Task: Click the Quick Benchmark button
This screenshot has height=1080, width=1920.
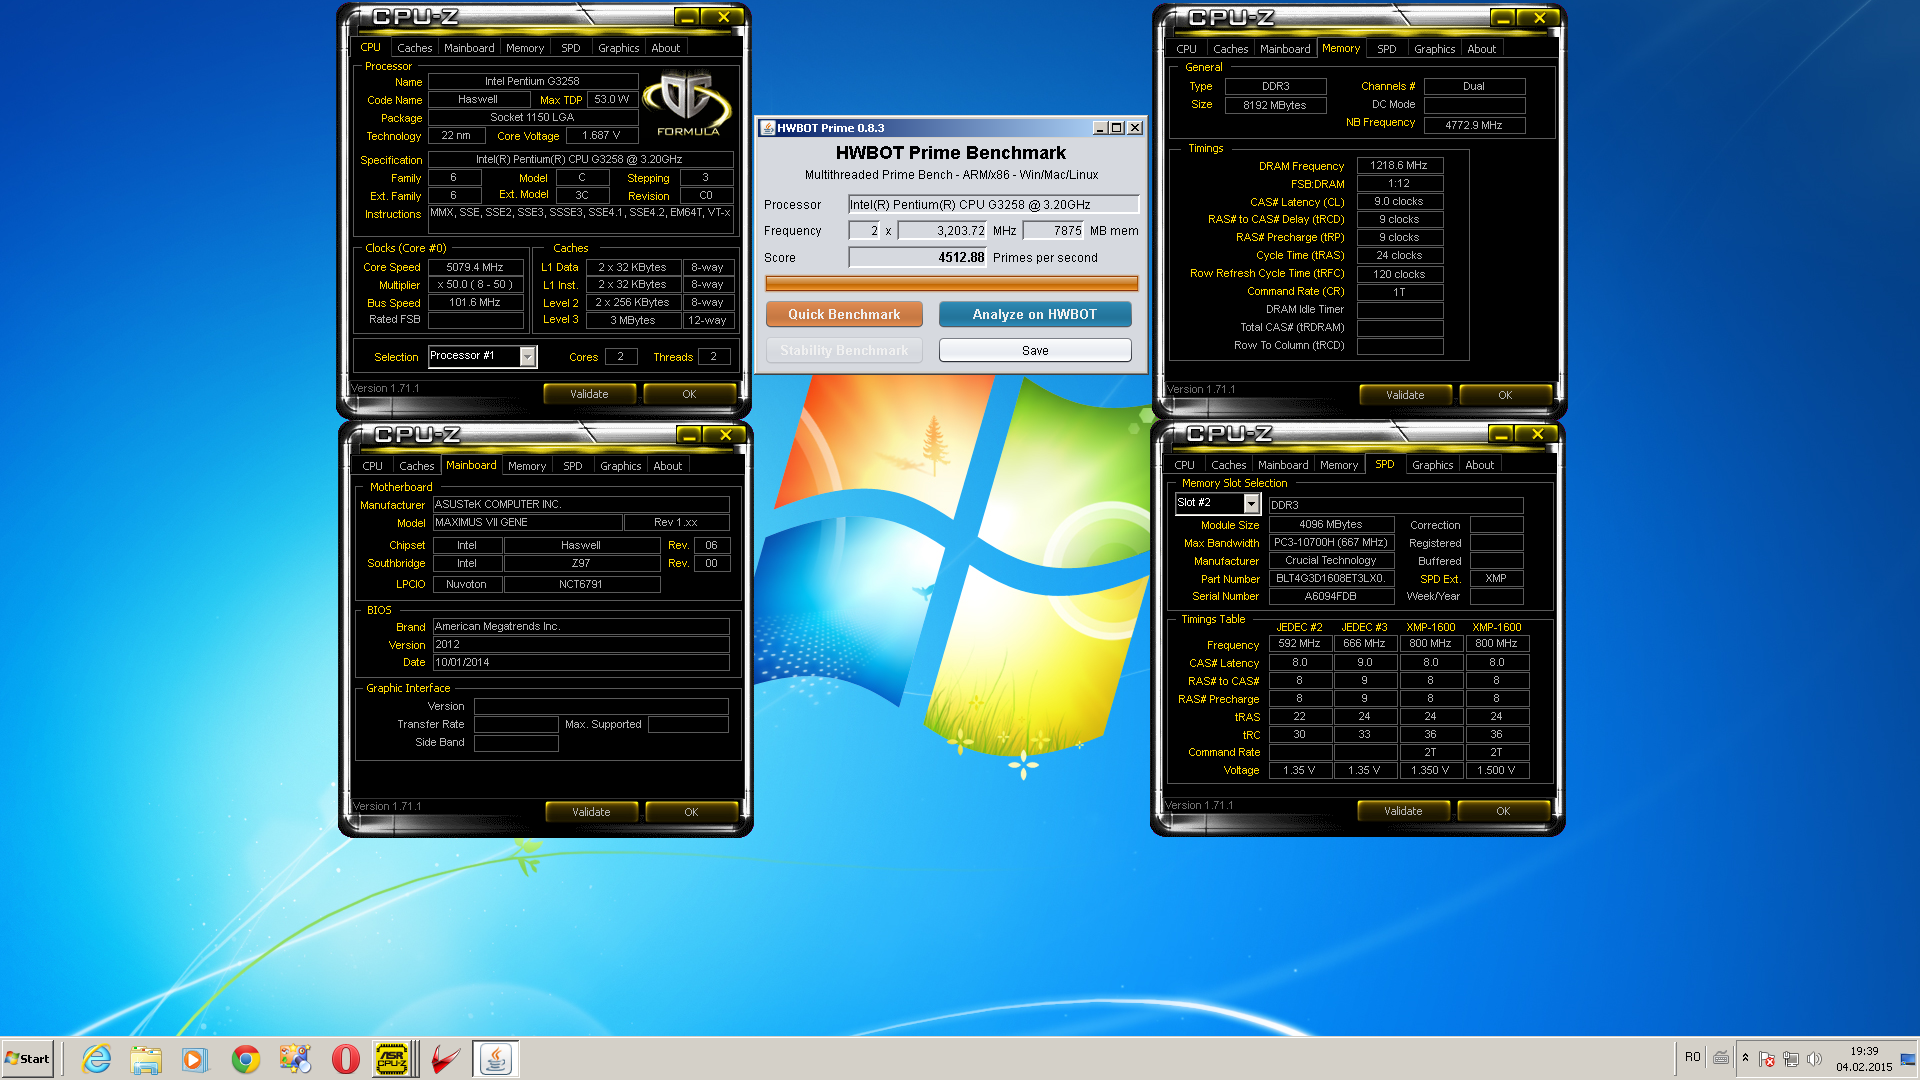Action: pyautogui.click(x=844, y=314)
